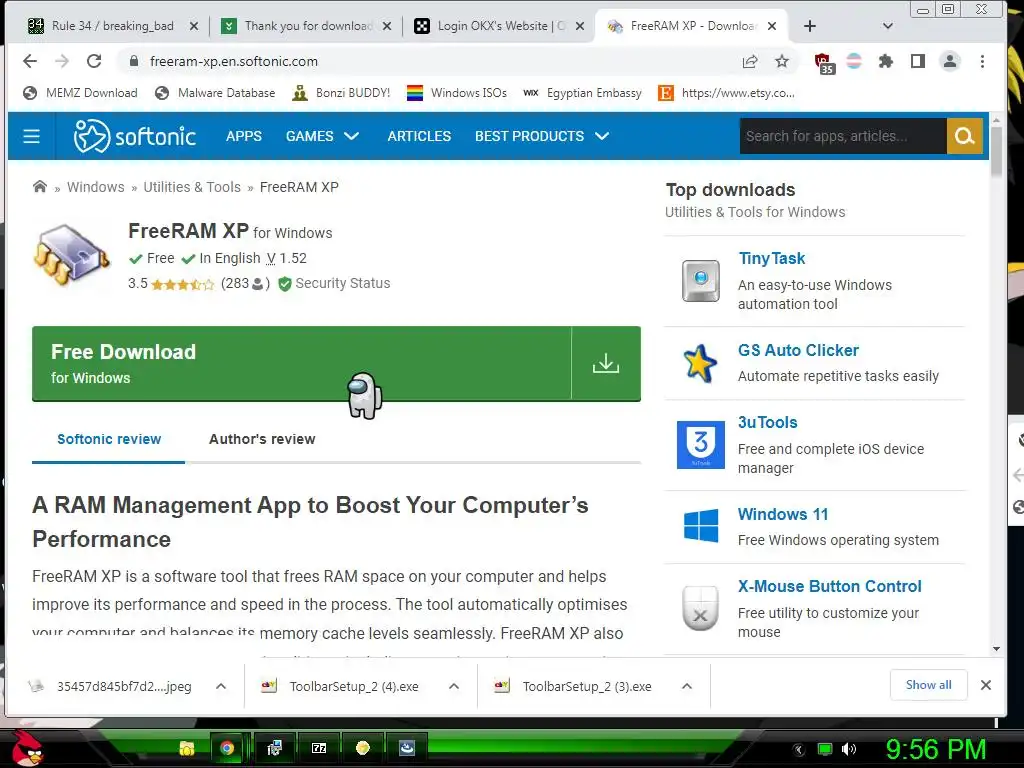Click the download arrow on the green button
This screenshot has height=768, width=1024.
click(605, 363)
